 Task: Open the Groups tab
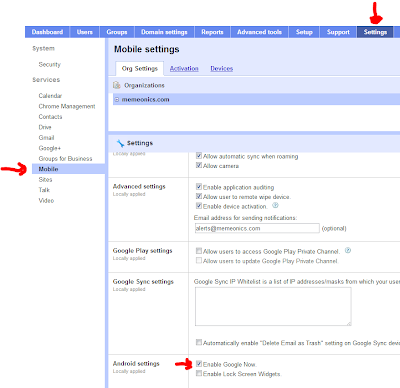[x=117, y=32]
